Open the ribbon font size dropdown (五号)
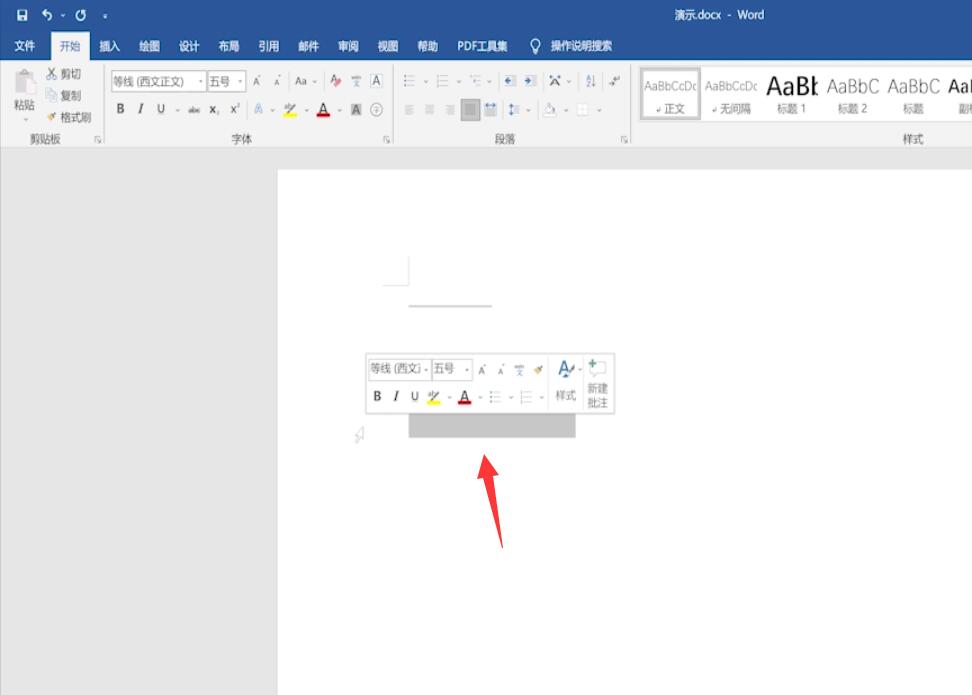The height and width of the screenshot is (695, 972). click(240, 81)
